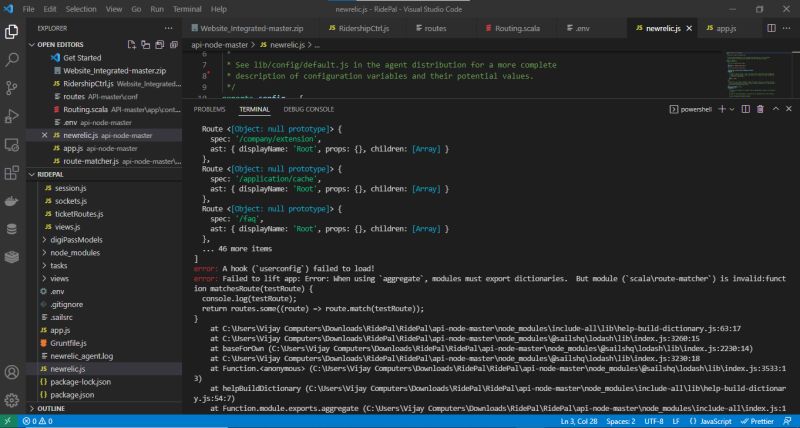This screenshot has height=428, width=800.
Task: Open the Search view in activity bar
Action: [x=11, y=60]
